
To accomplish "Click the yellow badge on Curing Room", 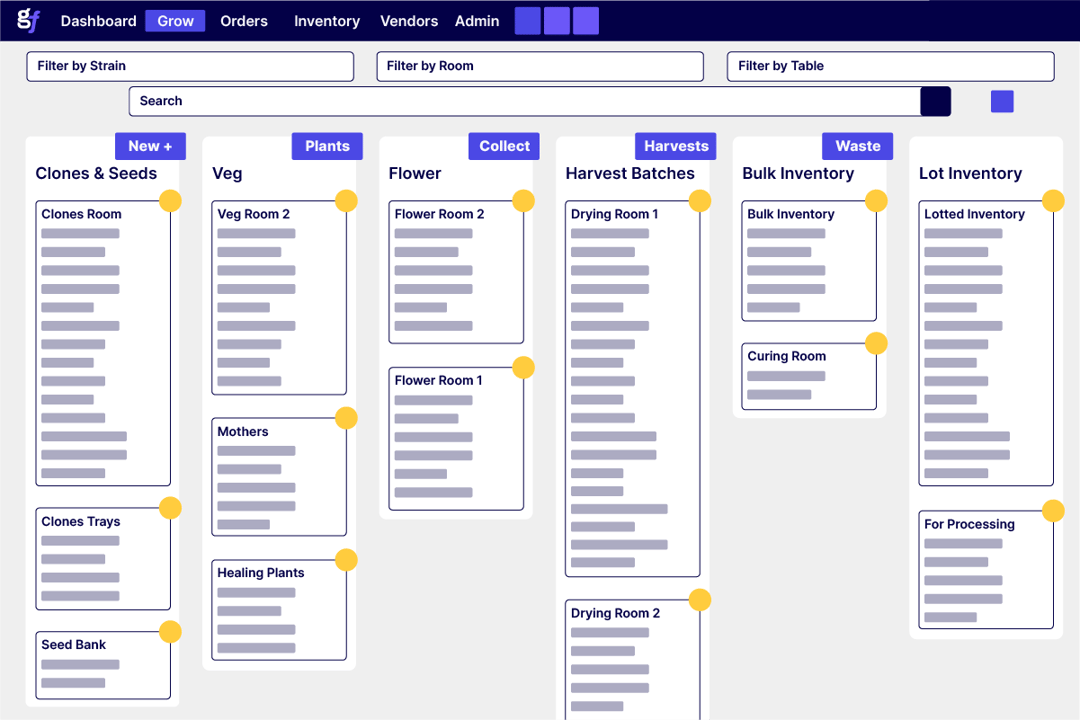I will coord(876,344).
